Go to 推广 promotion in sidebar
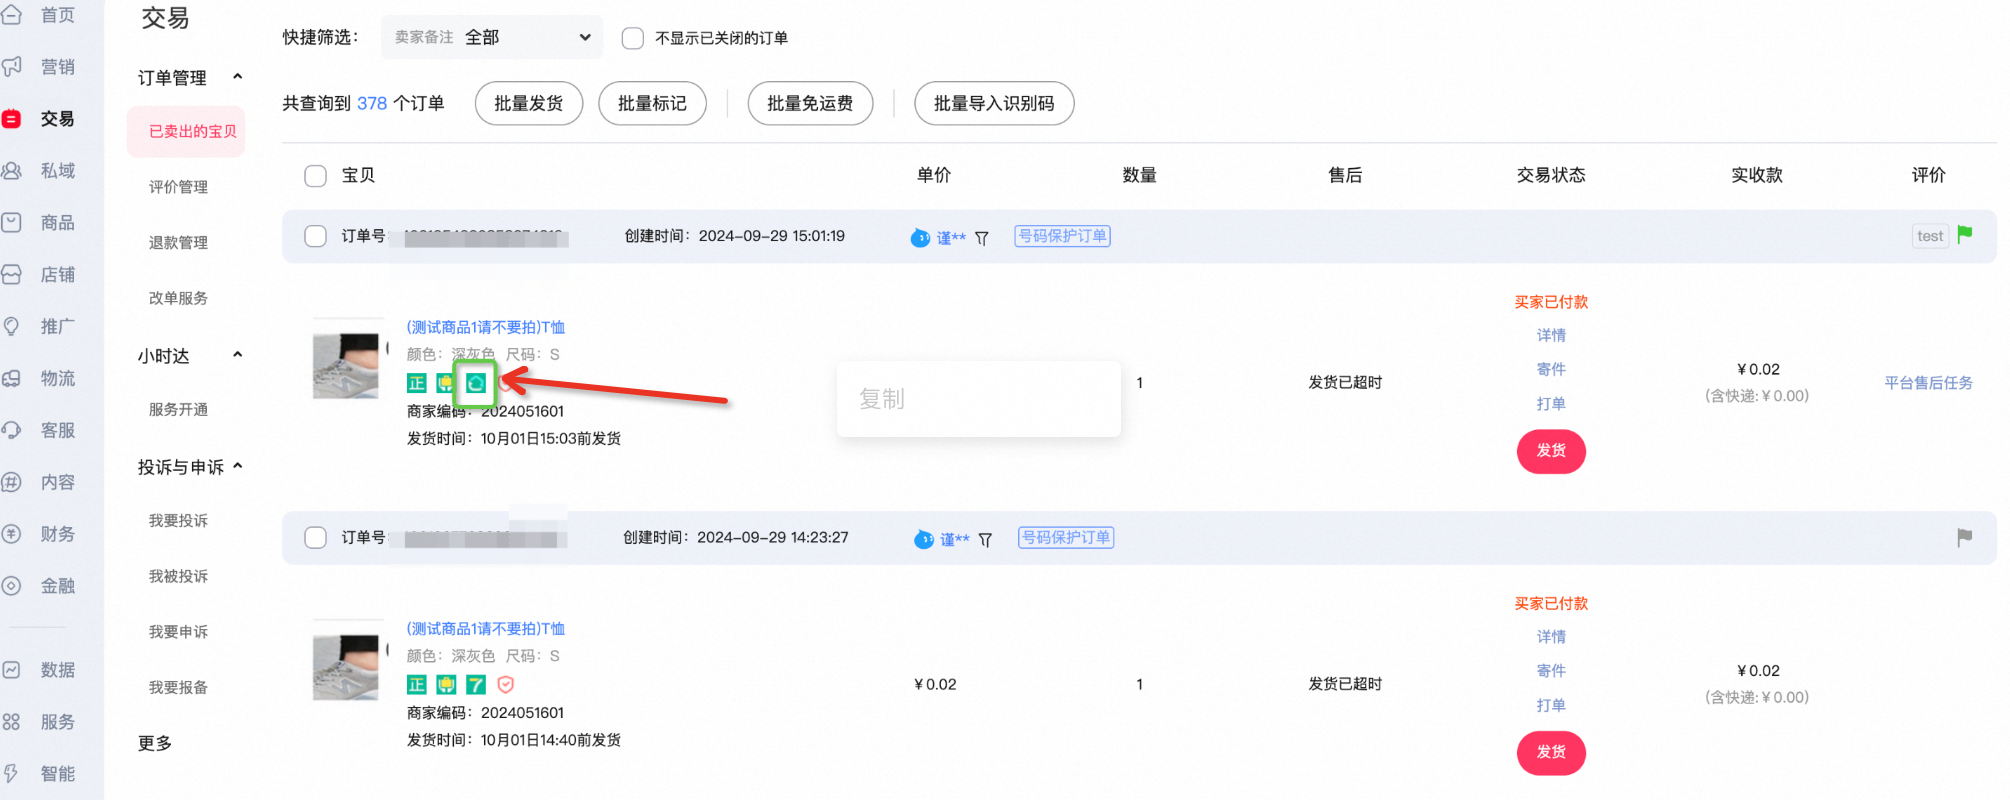Screen dimensions: 2010x800 tap(40, 327)
